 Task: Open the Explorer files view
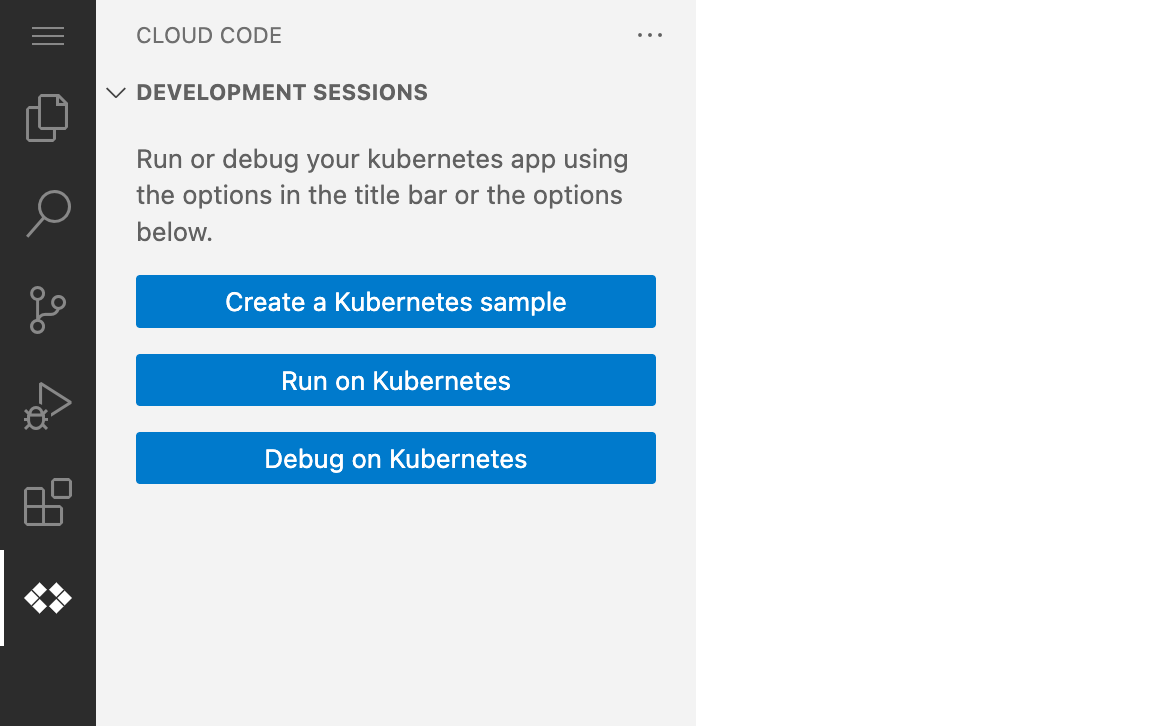48,118
